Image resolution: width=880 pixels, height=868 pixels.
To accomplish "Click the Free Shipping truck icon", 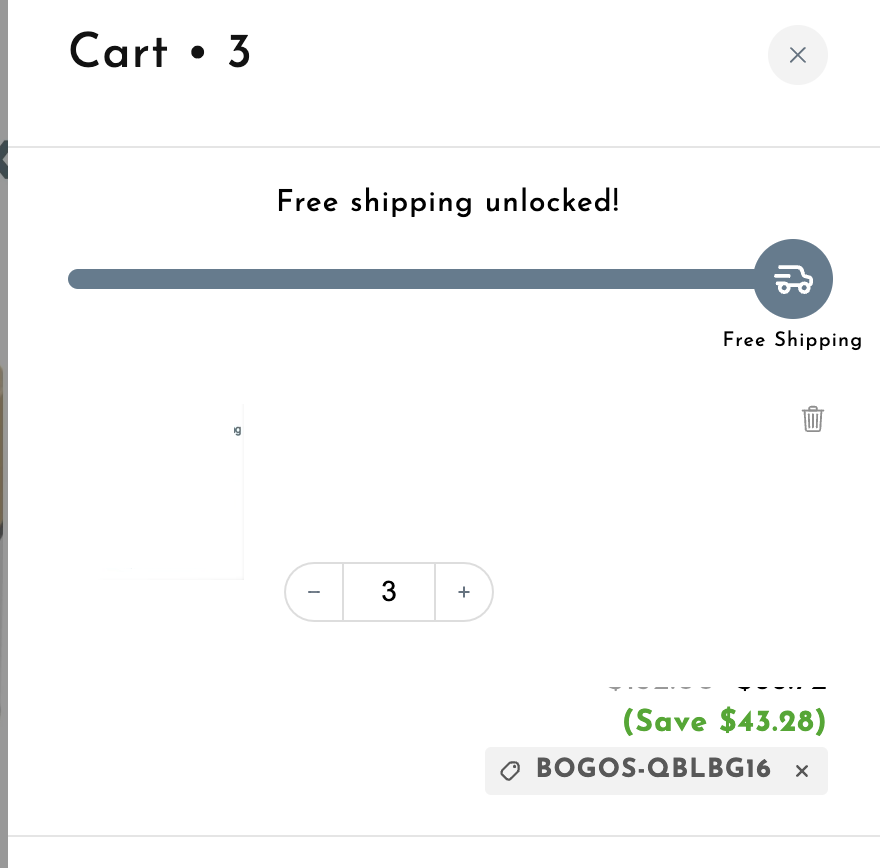I will (x=793, y=279).
